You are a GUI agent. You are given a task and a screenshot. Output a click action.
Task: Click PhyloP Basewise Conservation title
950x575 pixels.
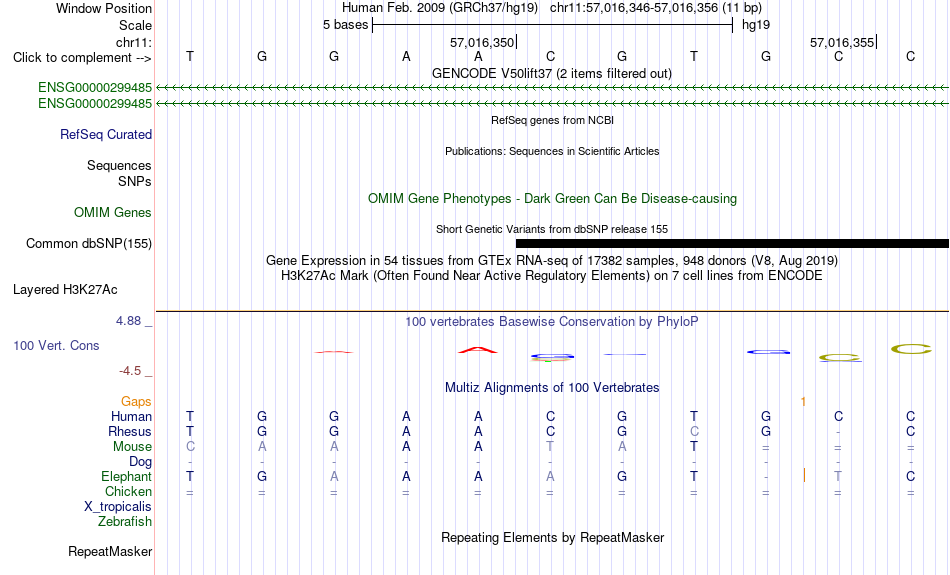tap(552, 322)
